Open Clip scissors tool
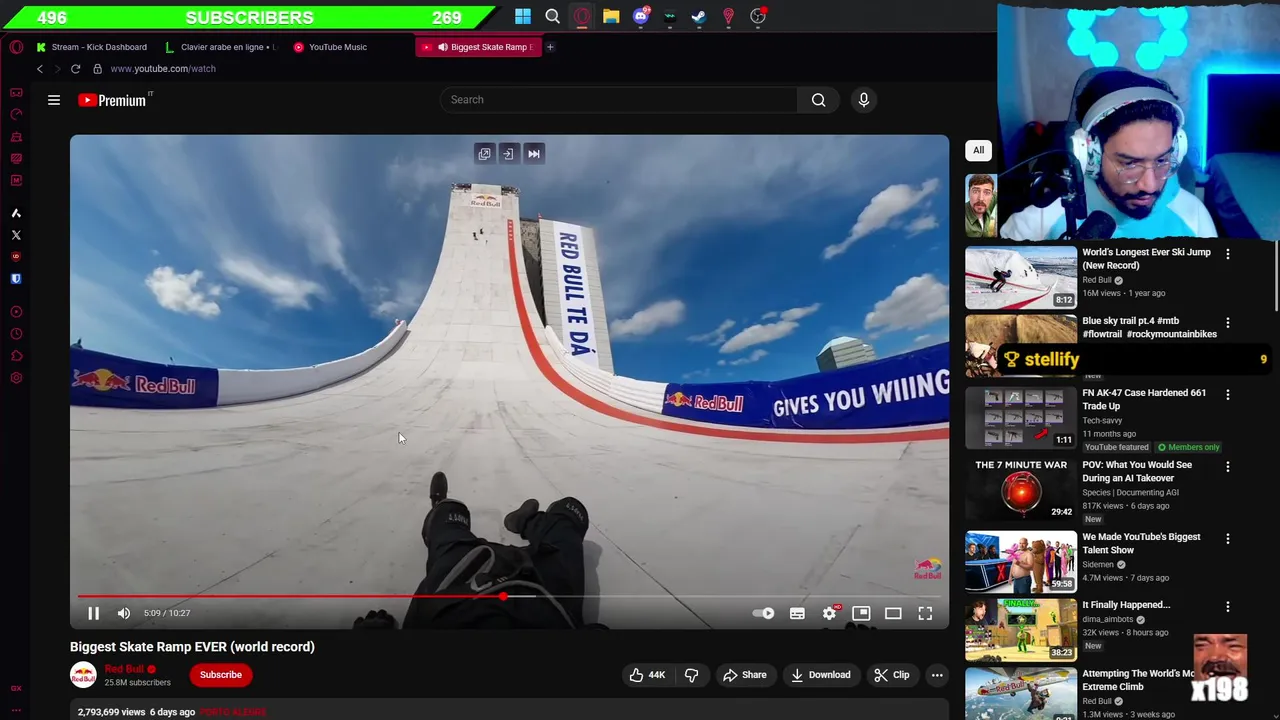 (x=891, y=675)
